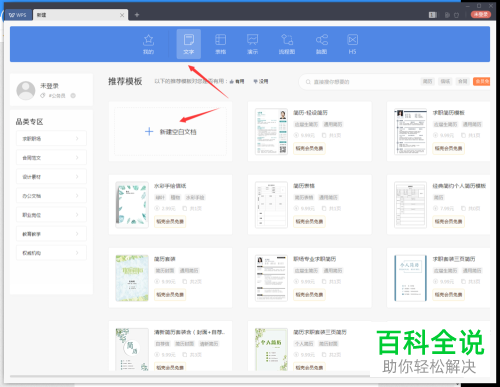Open the 我的 star icon section
The width and height of the screenshot is (500, 387).
[x=148, y=44]
